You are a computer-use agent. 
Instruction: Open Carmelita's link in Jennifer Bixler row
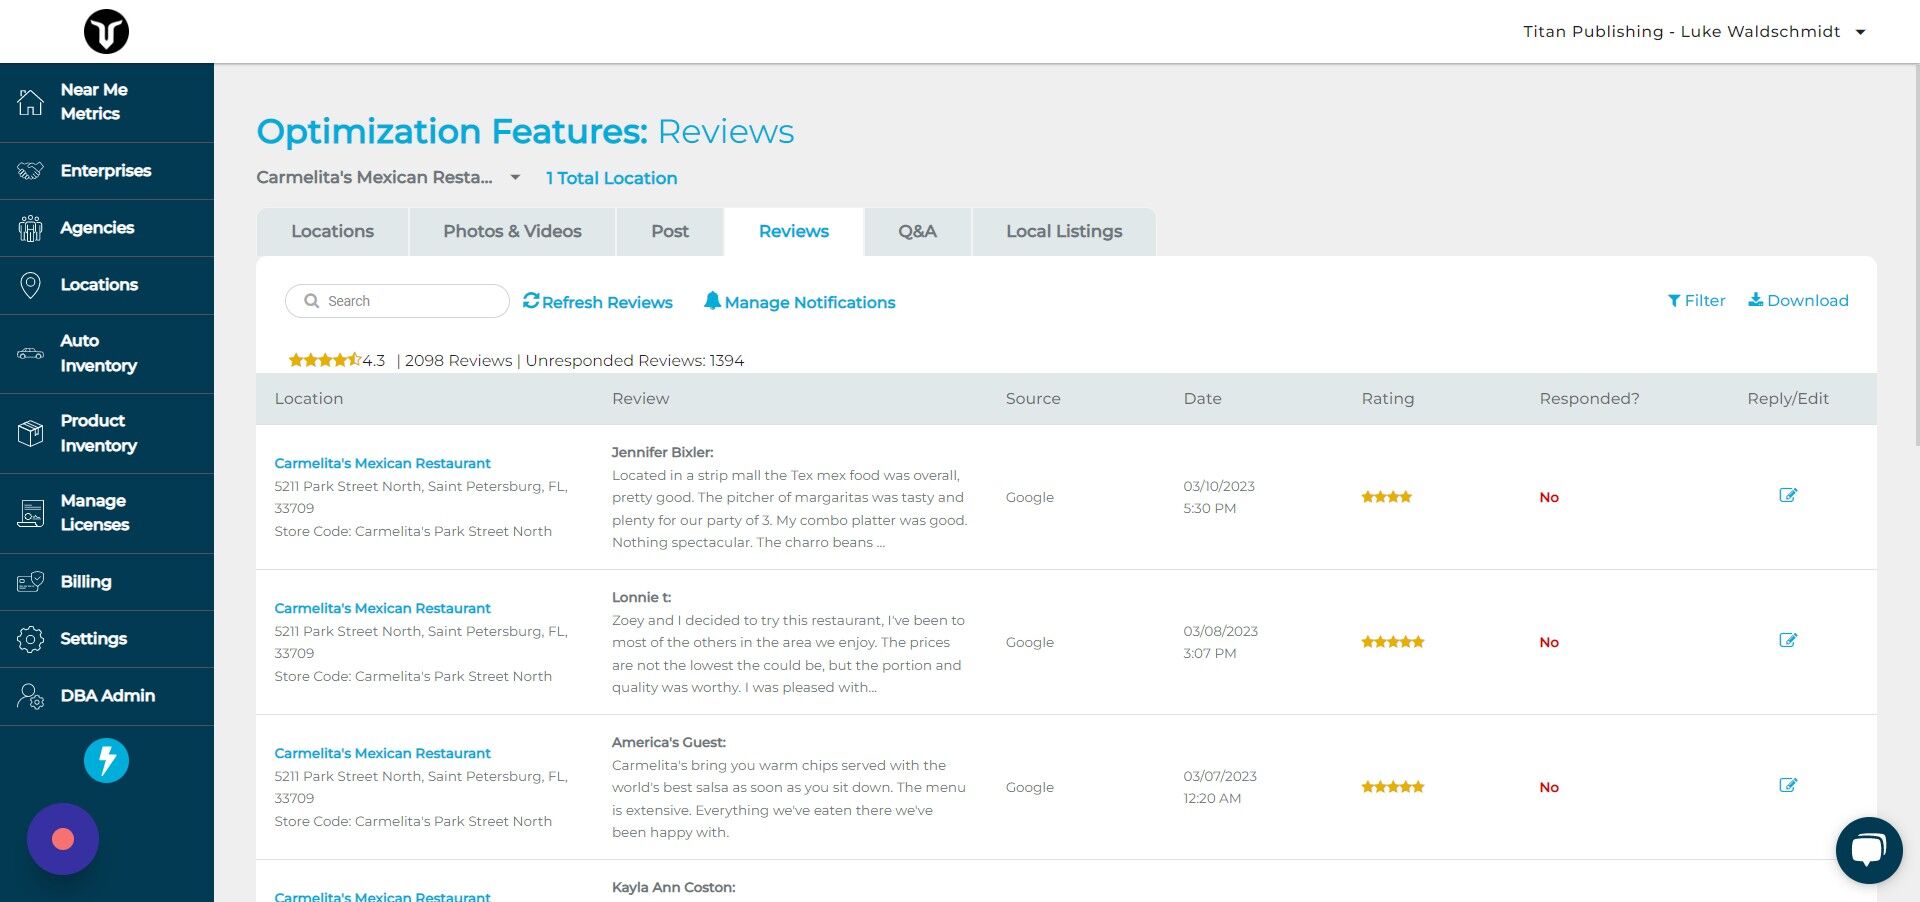[x=382, y=463]
